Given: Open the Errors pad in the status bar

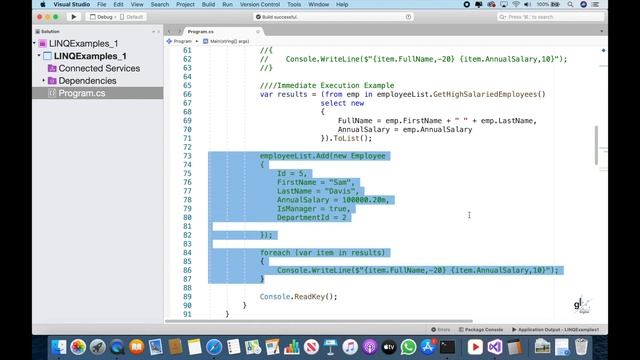Looking at the screenshot, I should tap(440, 329).
